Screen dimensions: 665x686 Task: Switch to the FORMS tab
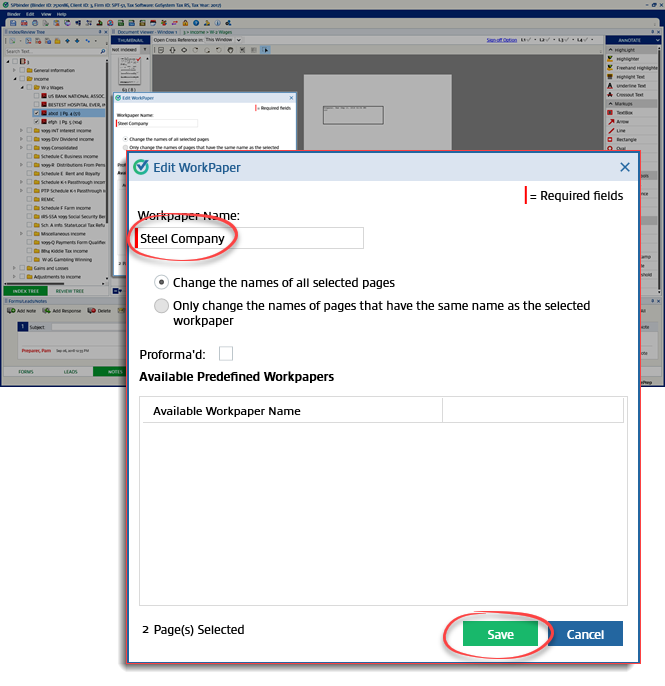tap(26, 371)
